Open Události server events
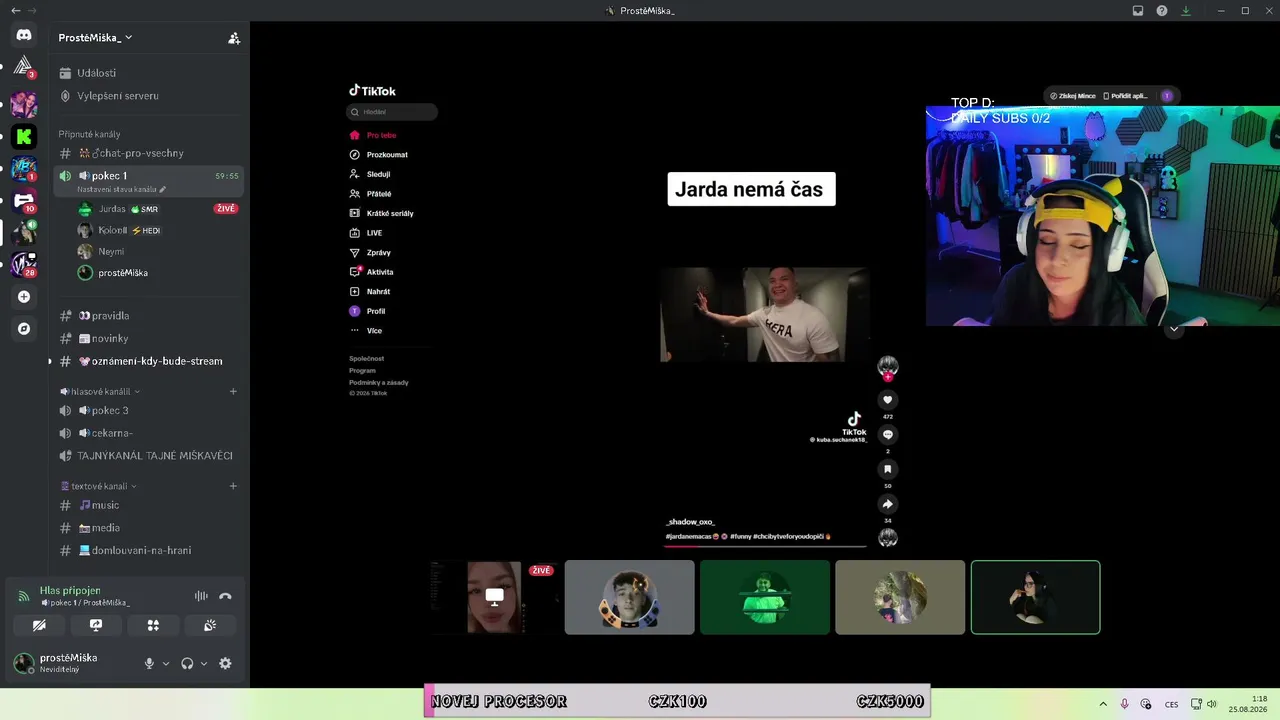 point(150,73)
